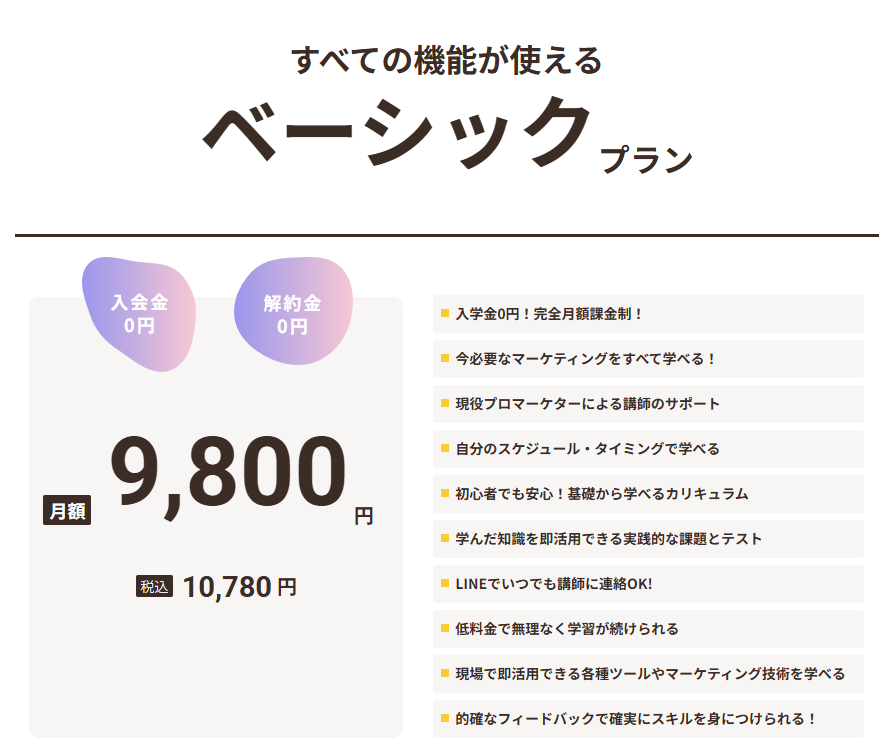Click the 入会金0円 gradient badge

point(139,314)
